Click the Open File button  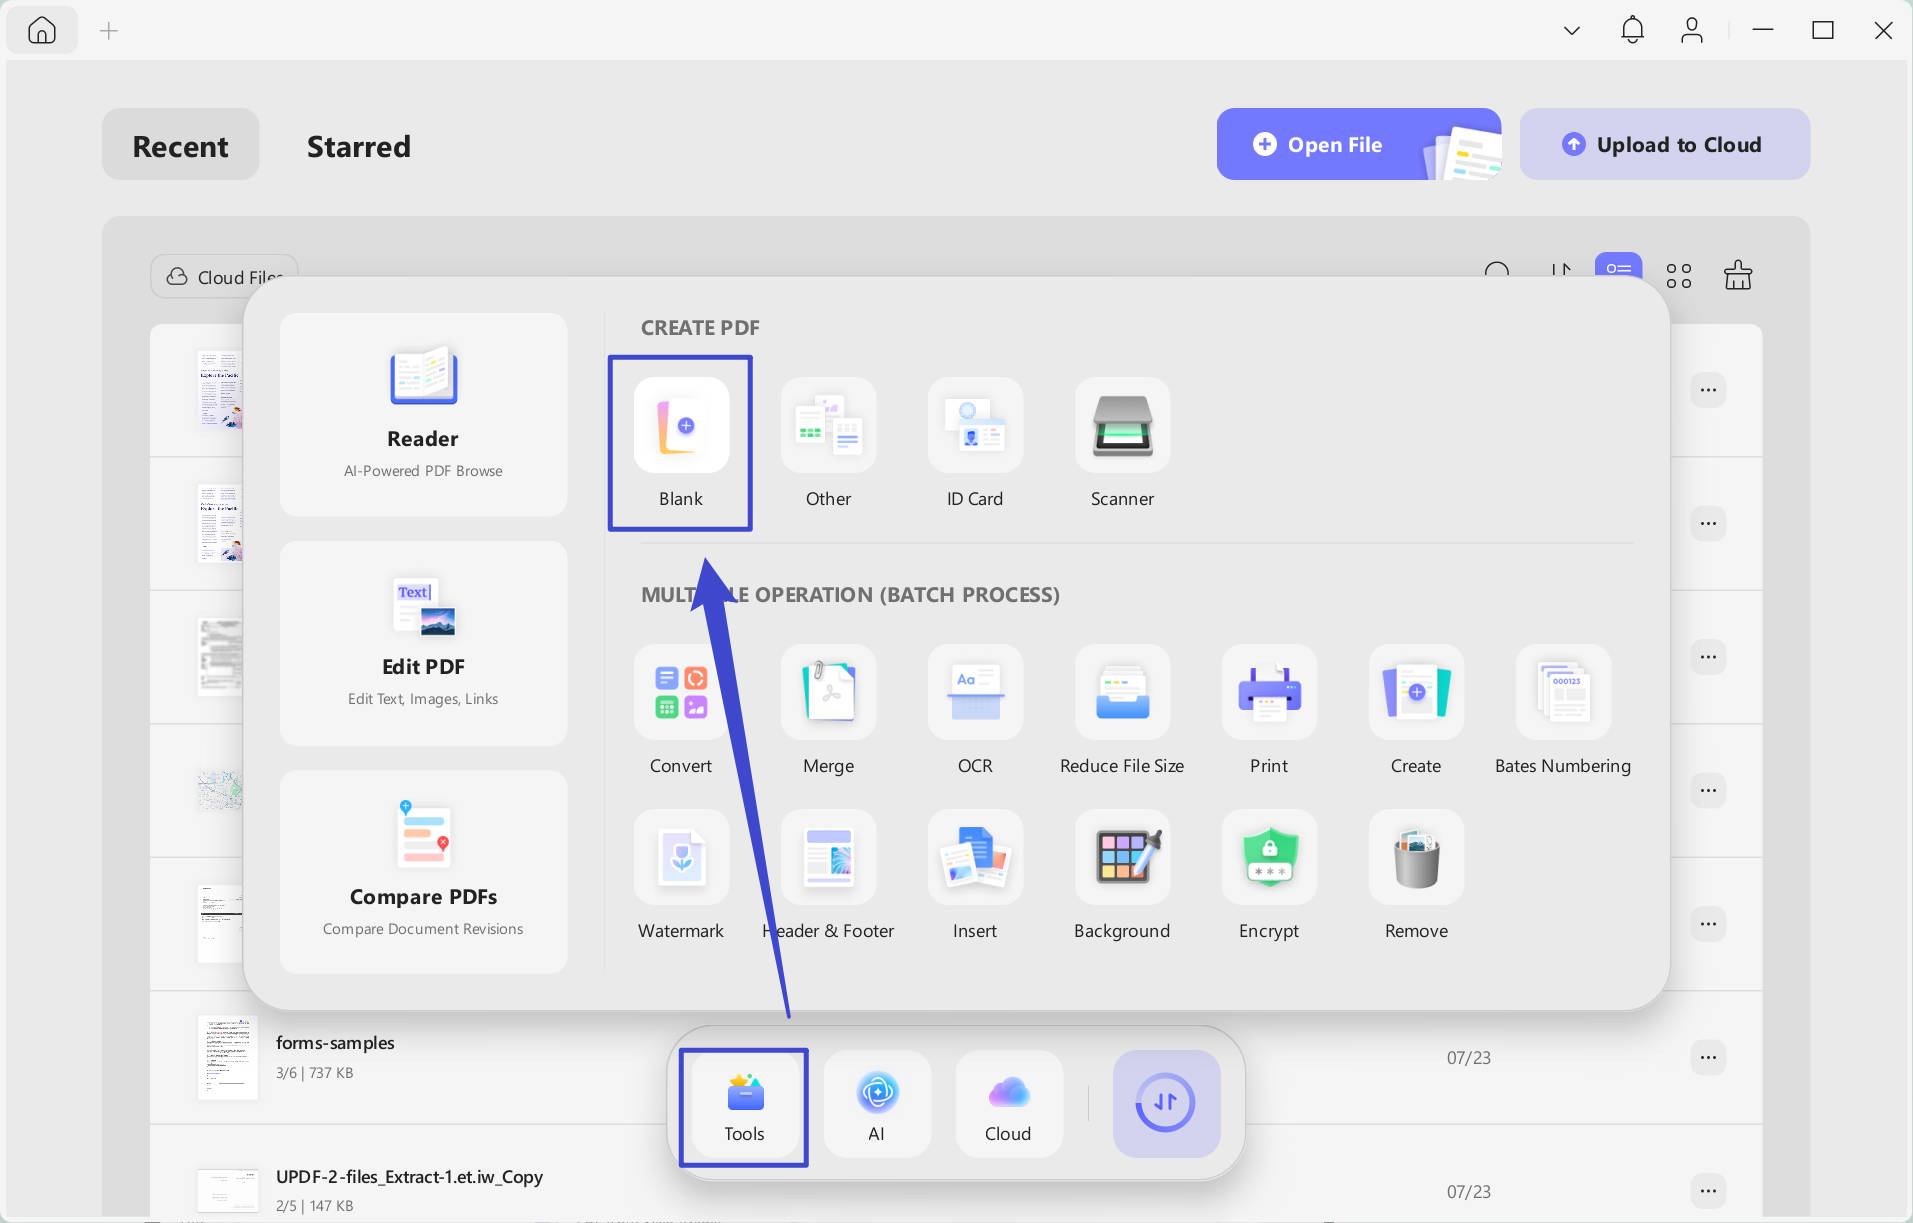point(1358,144)
